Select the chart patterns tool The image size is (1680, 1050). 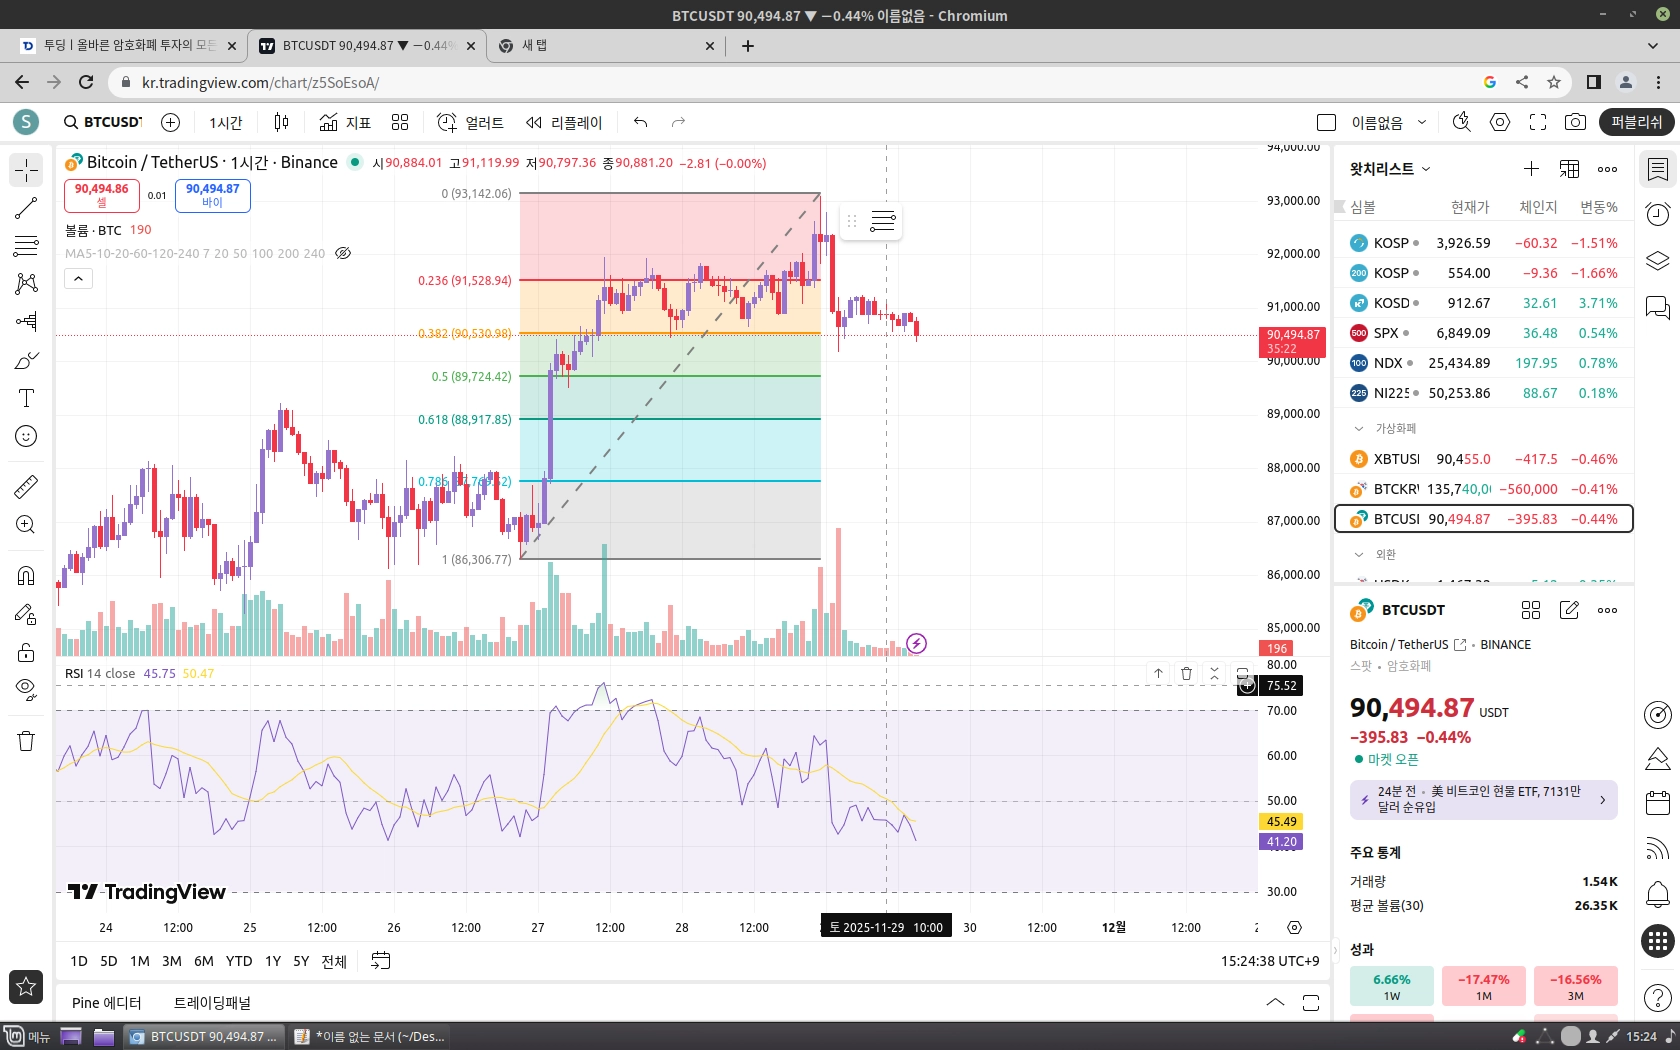point(26,284)
